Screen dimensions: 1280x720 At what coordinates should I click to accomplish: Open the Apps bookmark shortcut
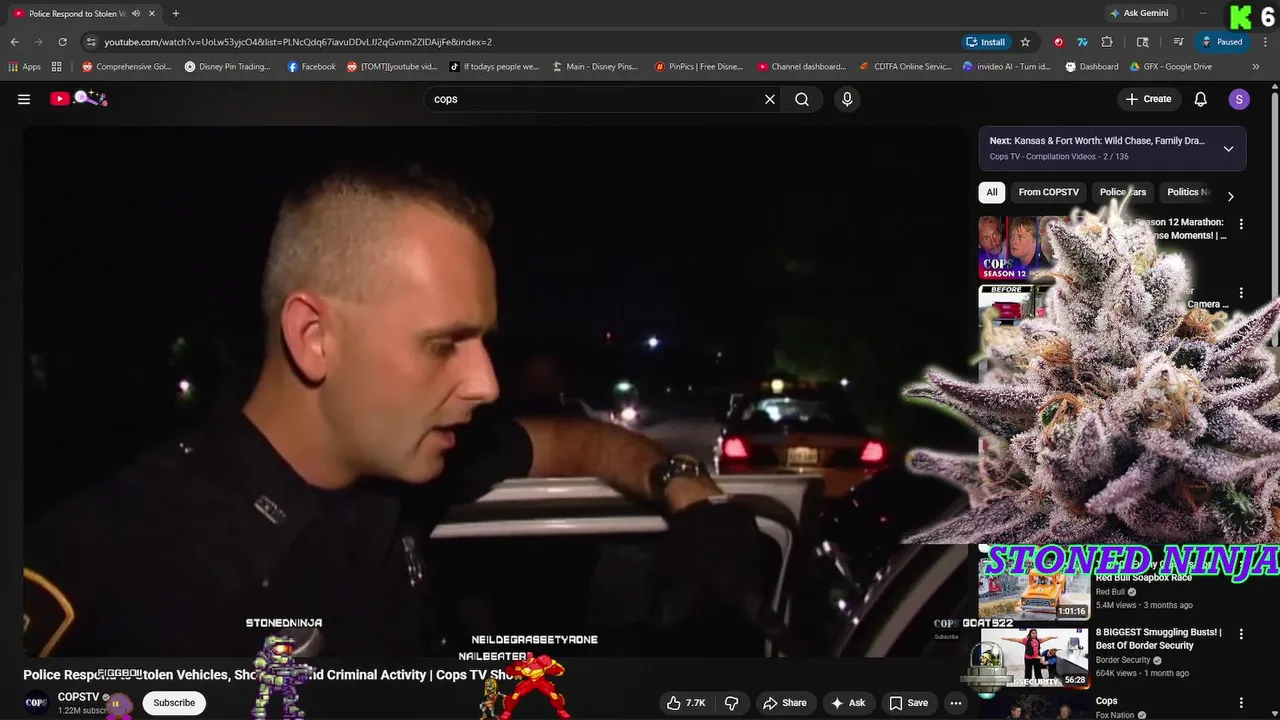25,67
